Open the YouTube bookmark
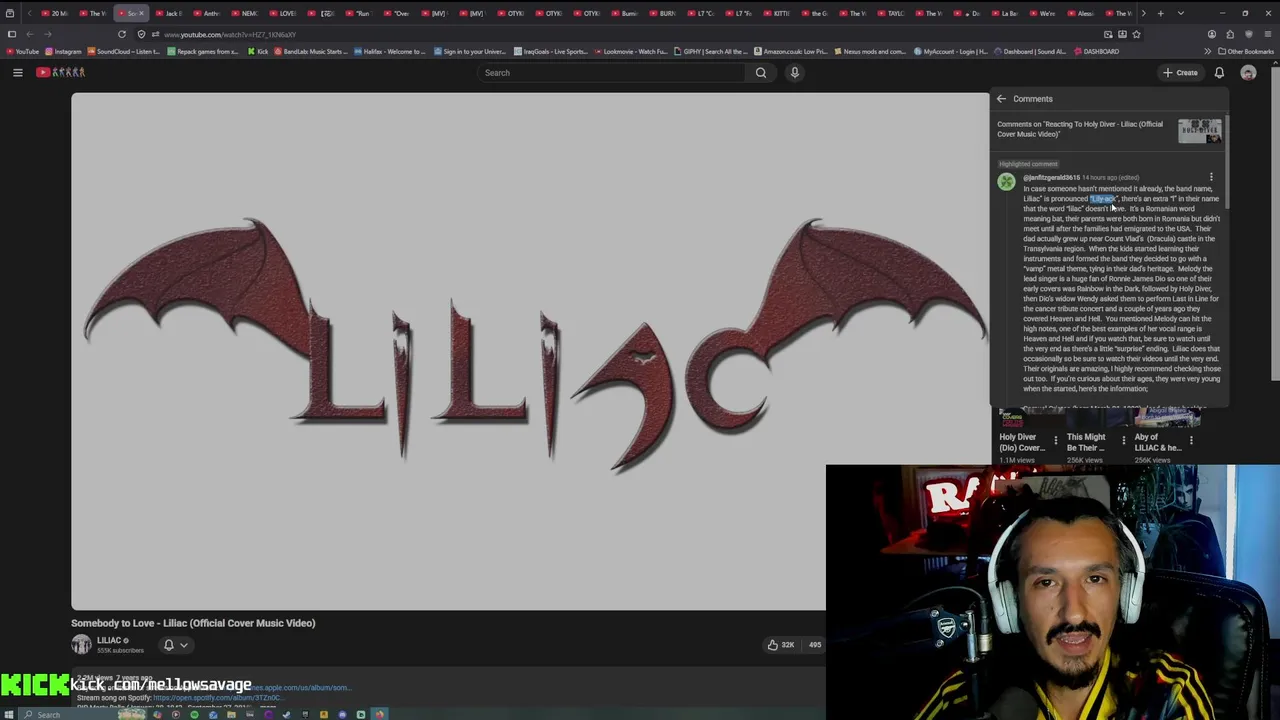Screen dimensions: 1280x720 [22, 51]
